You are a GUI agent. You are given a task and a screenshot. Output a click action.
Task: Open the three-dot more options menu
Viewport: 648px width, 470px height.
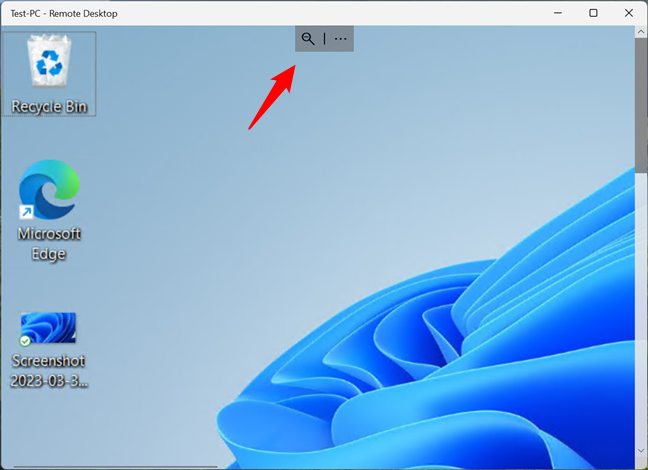tap(341, 39)
